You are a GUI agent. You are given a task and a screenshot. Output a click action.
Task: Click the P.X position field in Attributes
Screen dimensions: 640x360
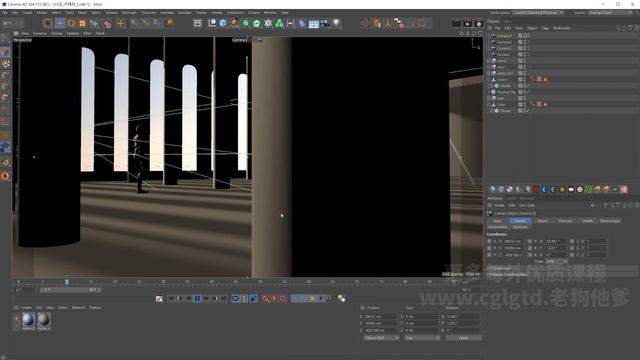point(513,241)
